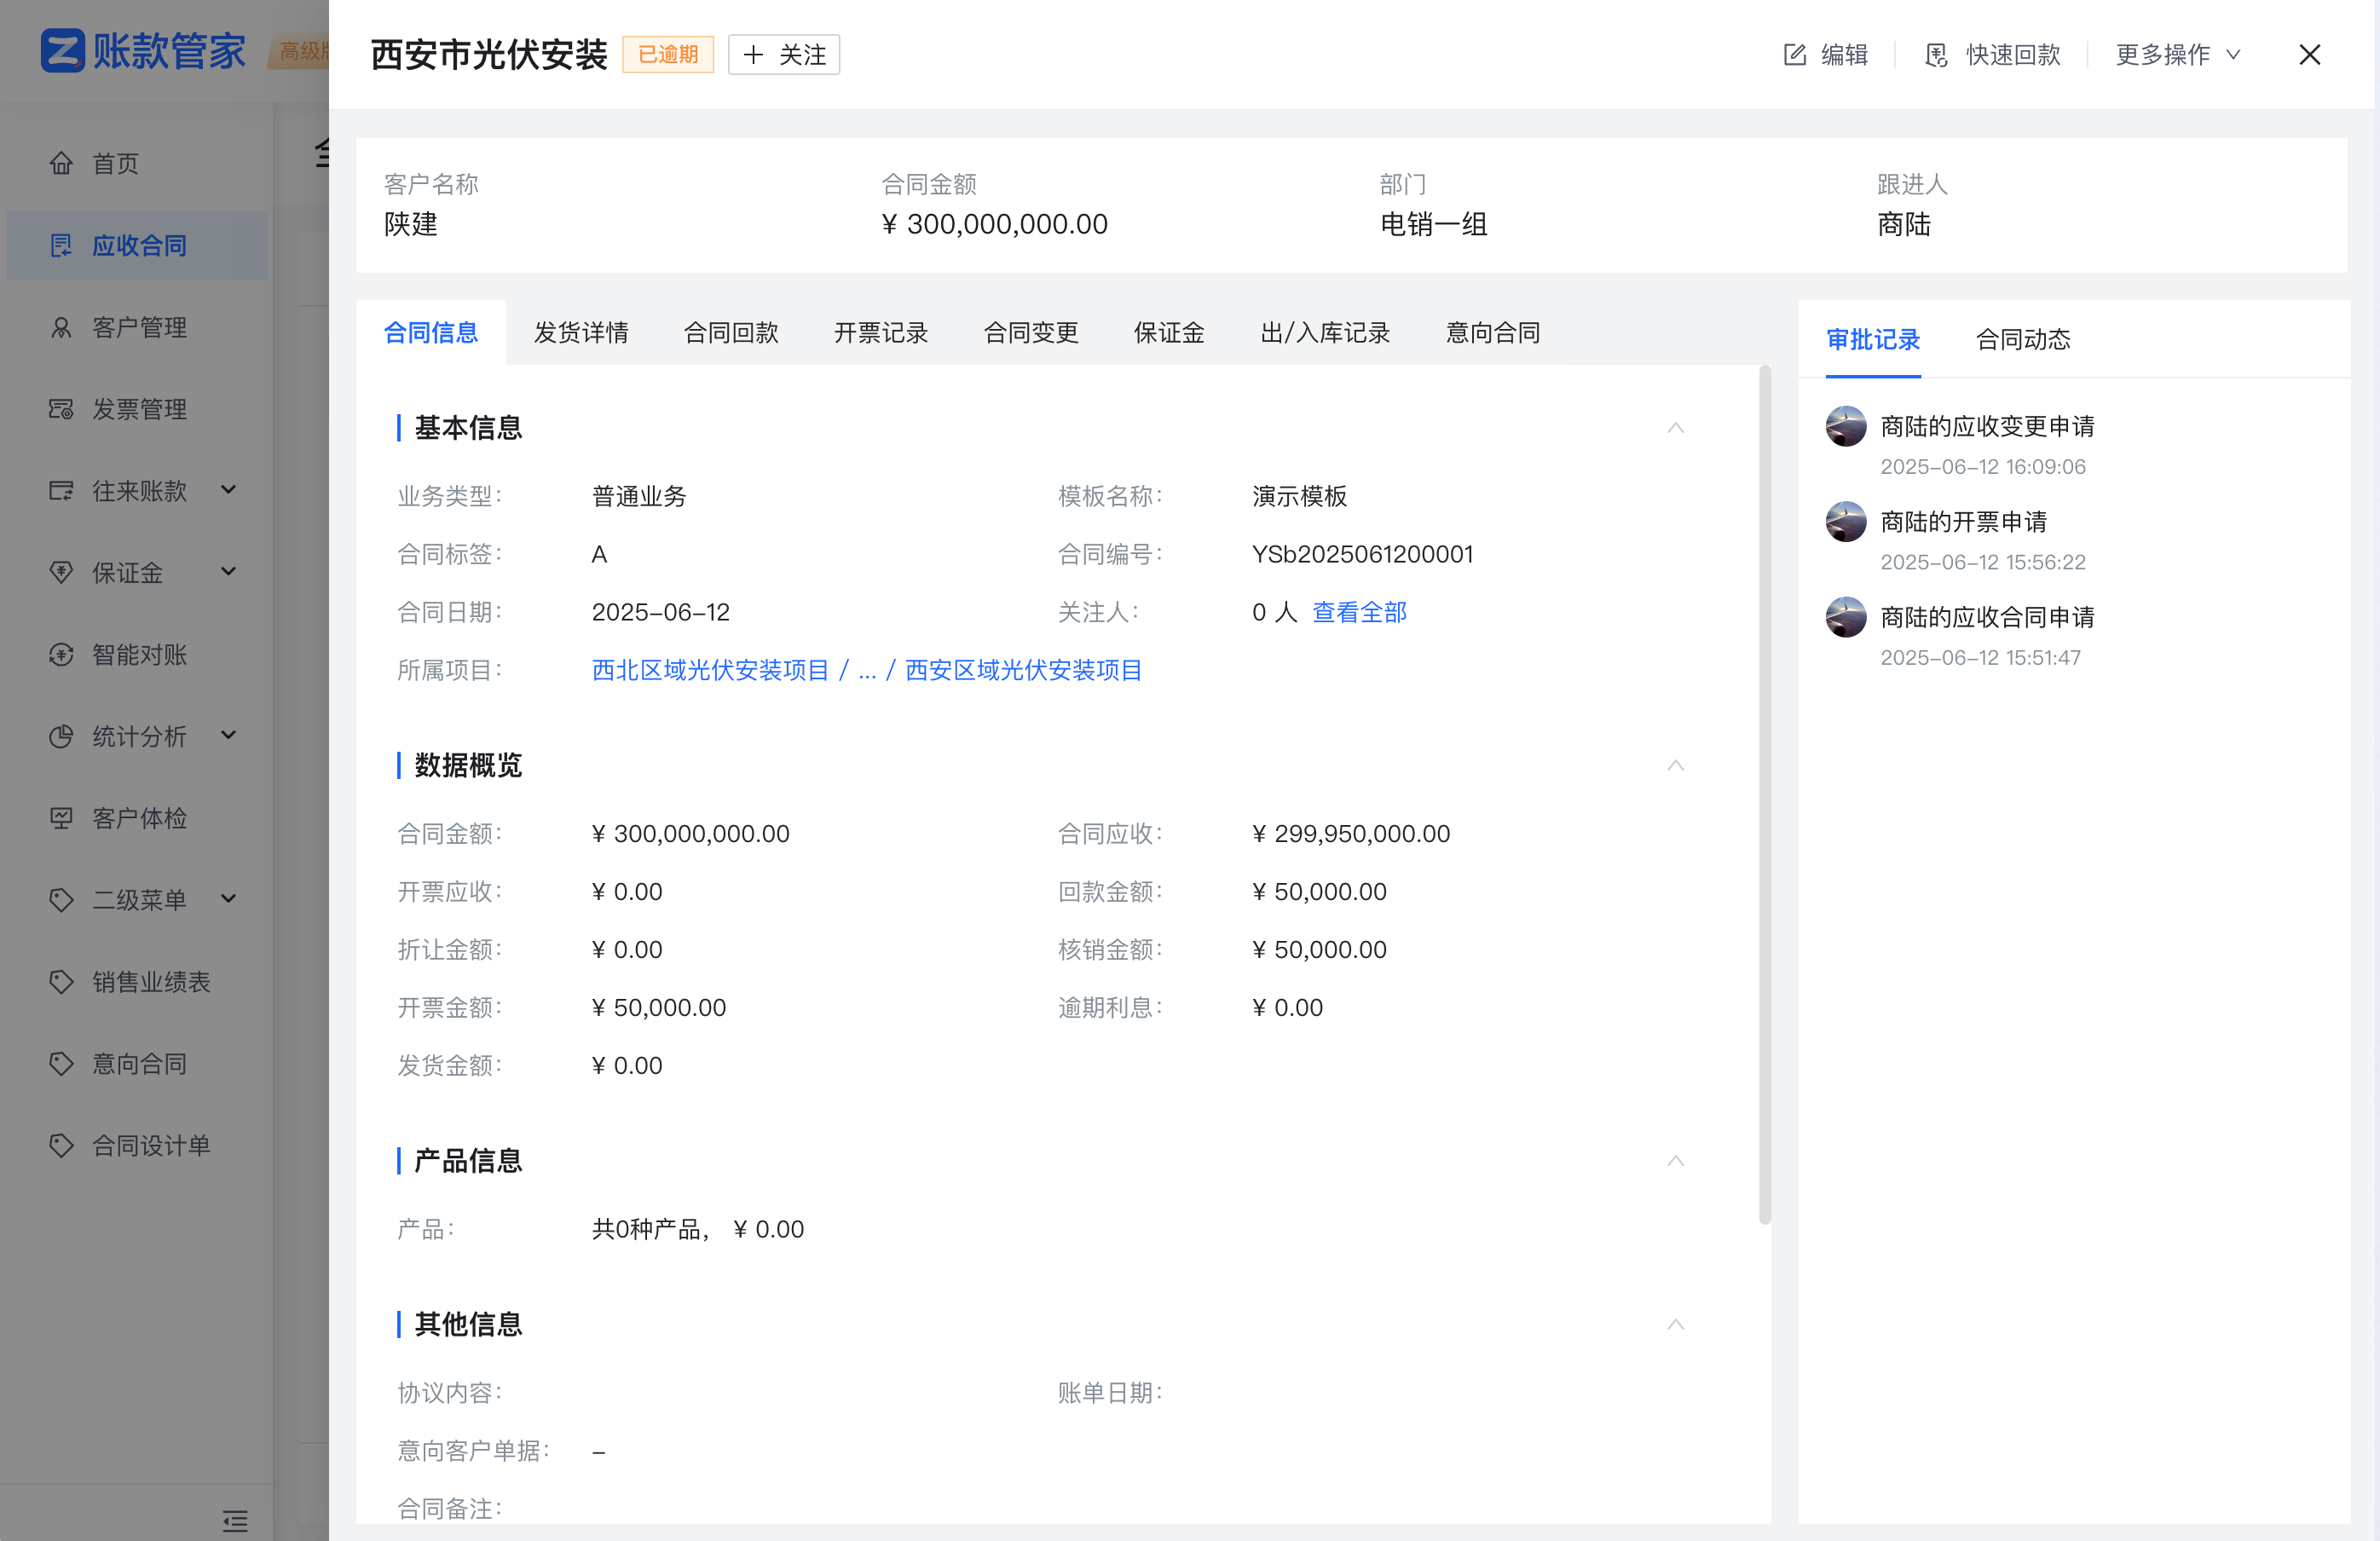The image size is (2380, 1541).
Task: Collapse the 基本信息 section
Action: tap(1676, 428)
